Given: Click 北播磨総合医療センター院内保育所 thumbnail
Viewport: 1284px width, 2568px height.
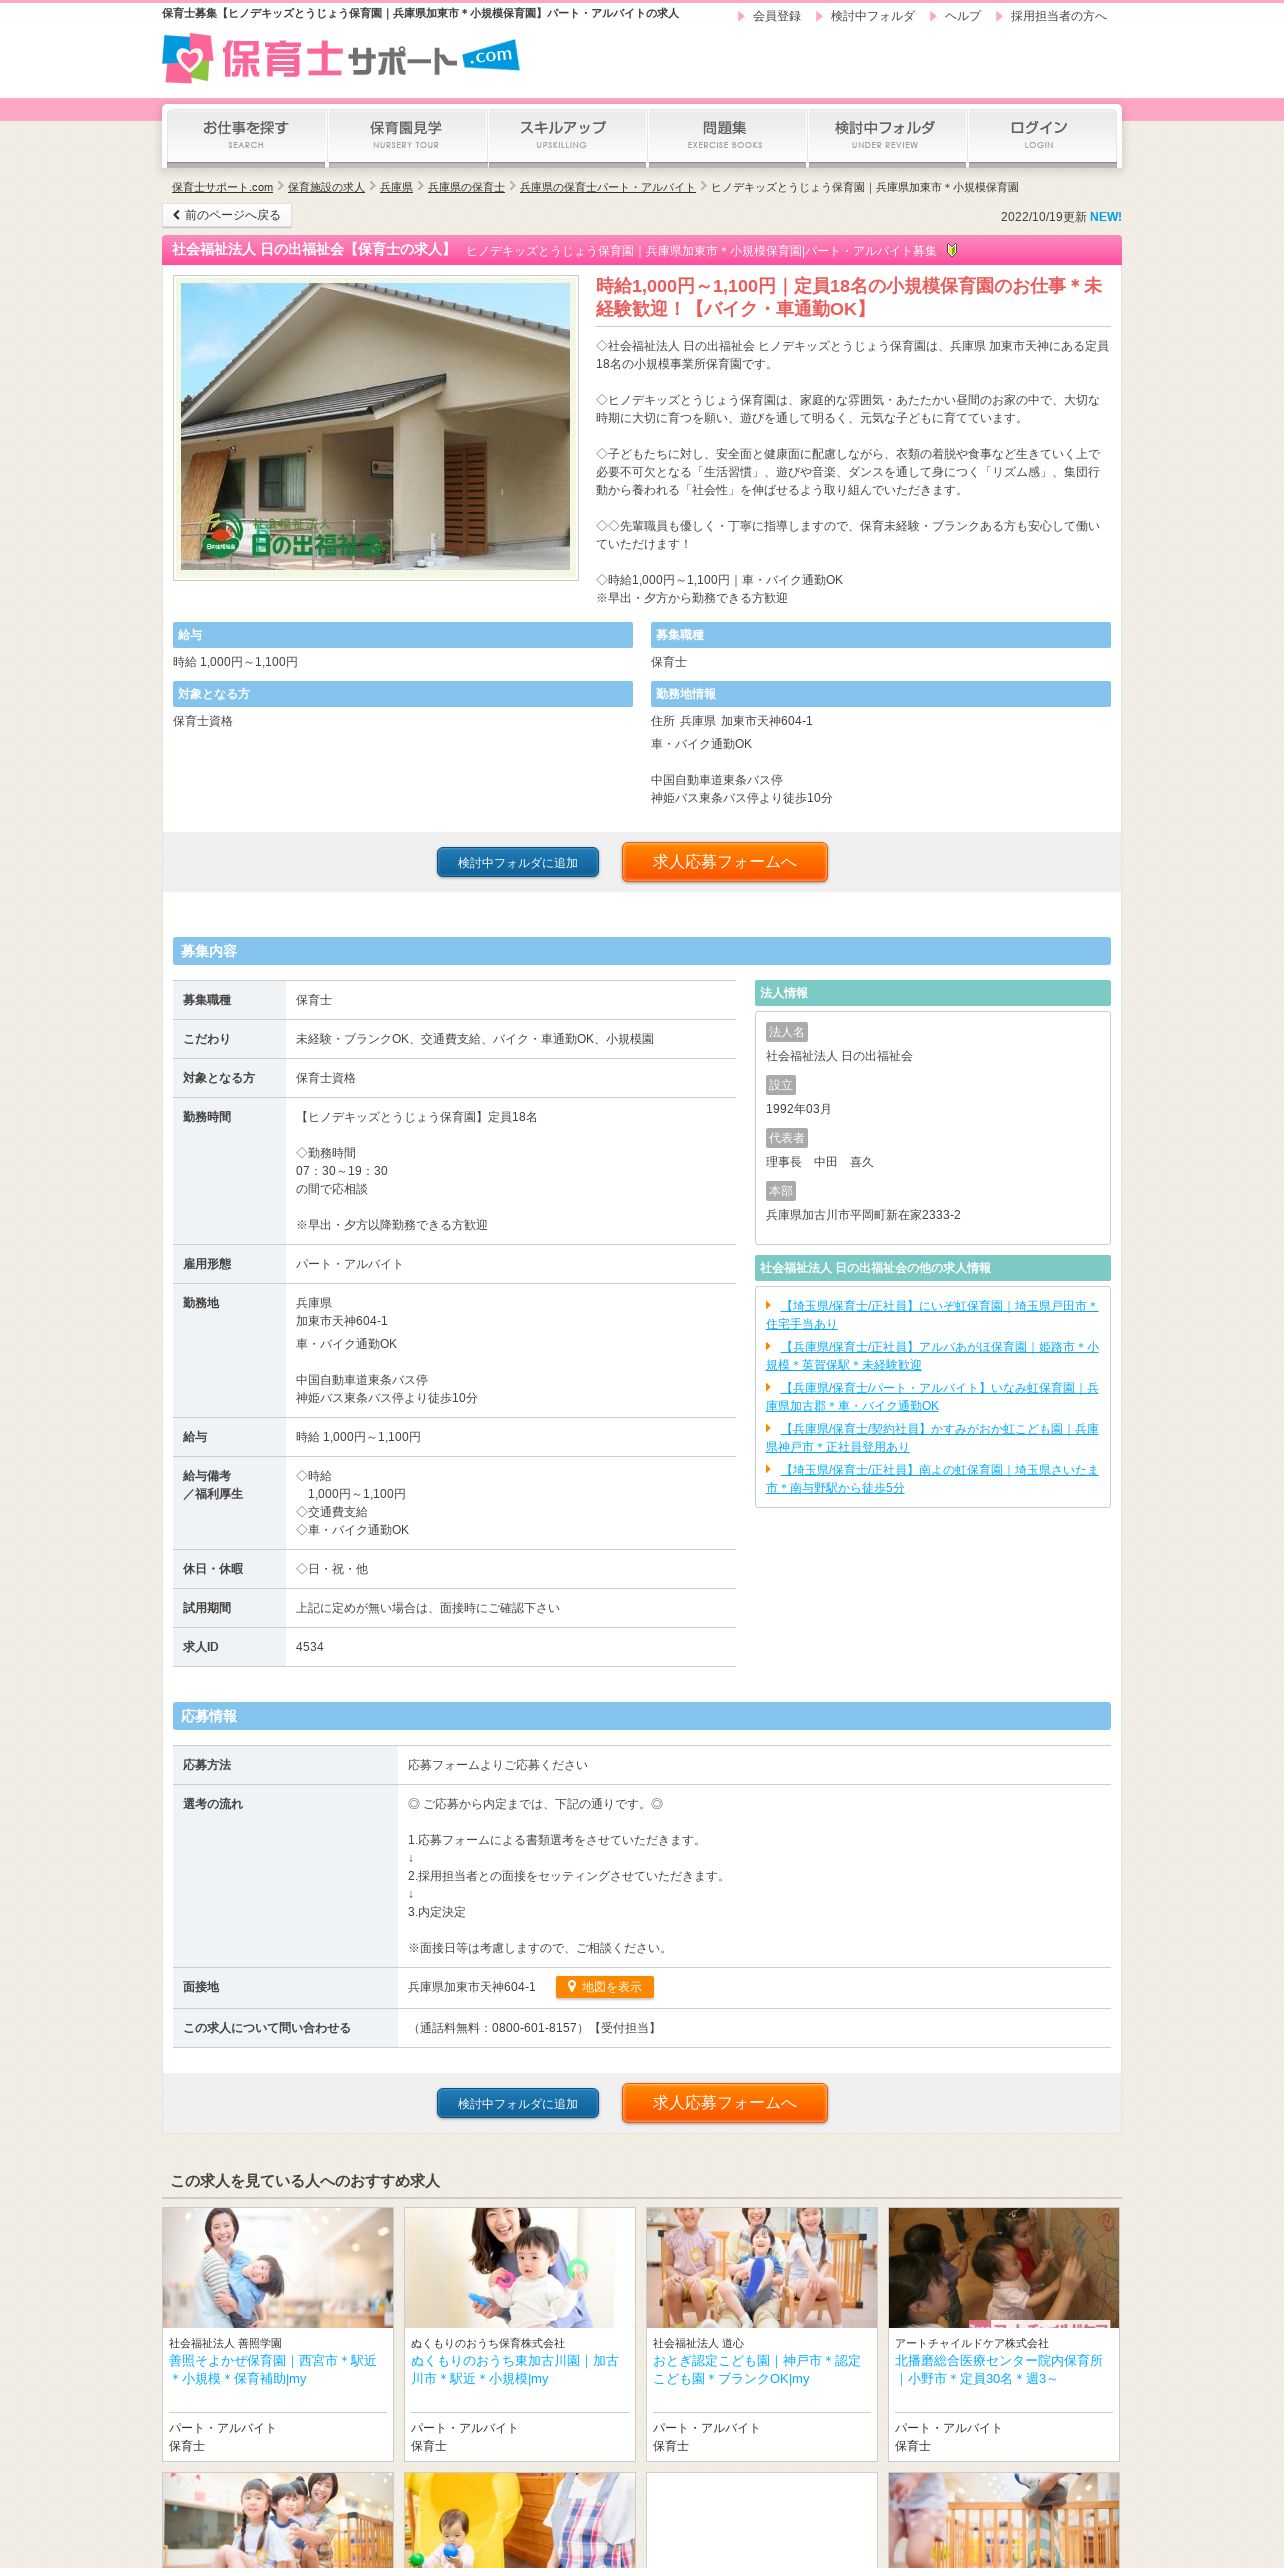Looking at the screenshot, I should click(1004, 2268).
